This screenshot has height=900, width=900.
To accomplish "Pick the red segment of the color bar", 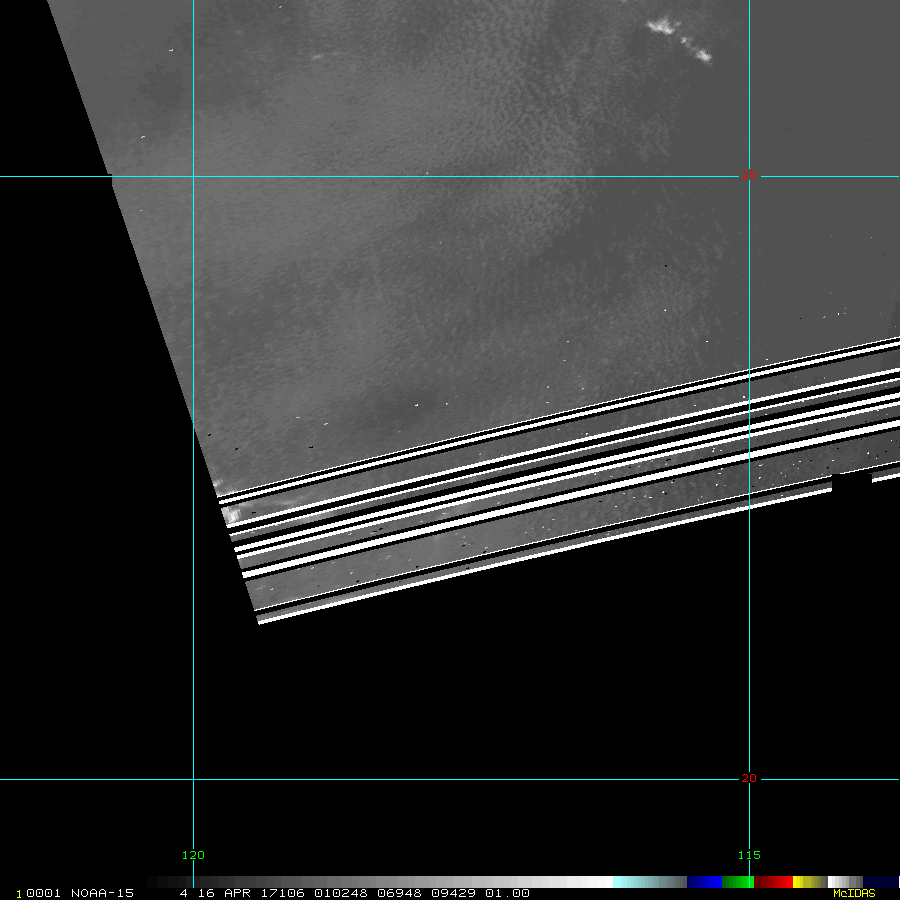I will [x=773, y=882].
